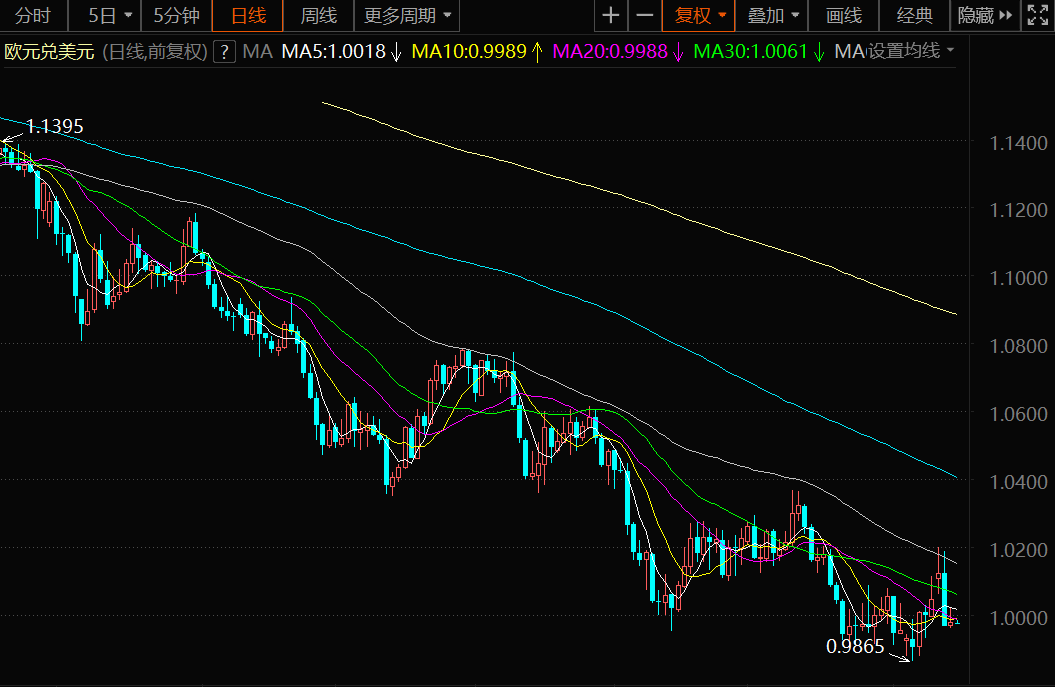Select the 日线 daily chart tab
Image resolution: width=1055 pixels, height=687 pixels.
coord(248,15)
